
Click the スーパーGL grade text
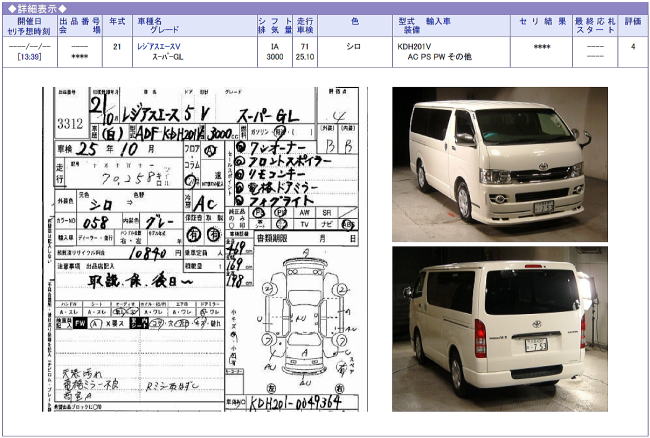[168, 57]
